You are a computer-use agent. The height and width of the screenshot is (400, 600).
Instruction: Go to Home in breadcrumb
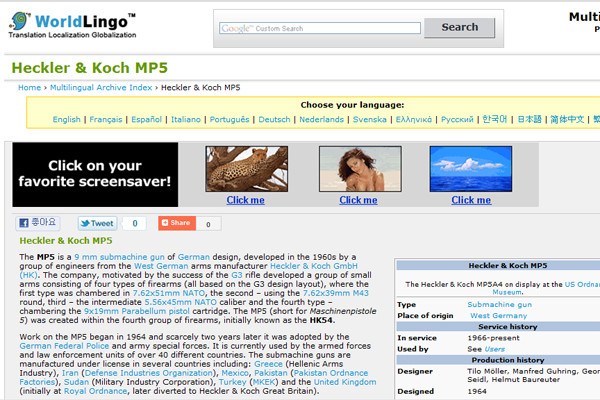30,88
